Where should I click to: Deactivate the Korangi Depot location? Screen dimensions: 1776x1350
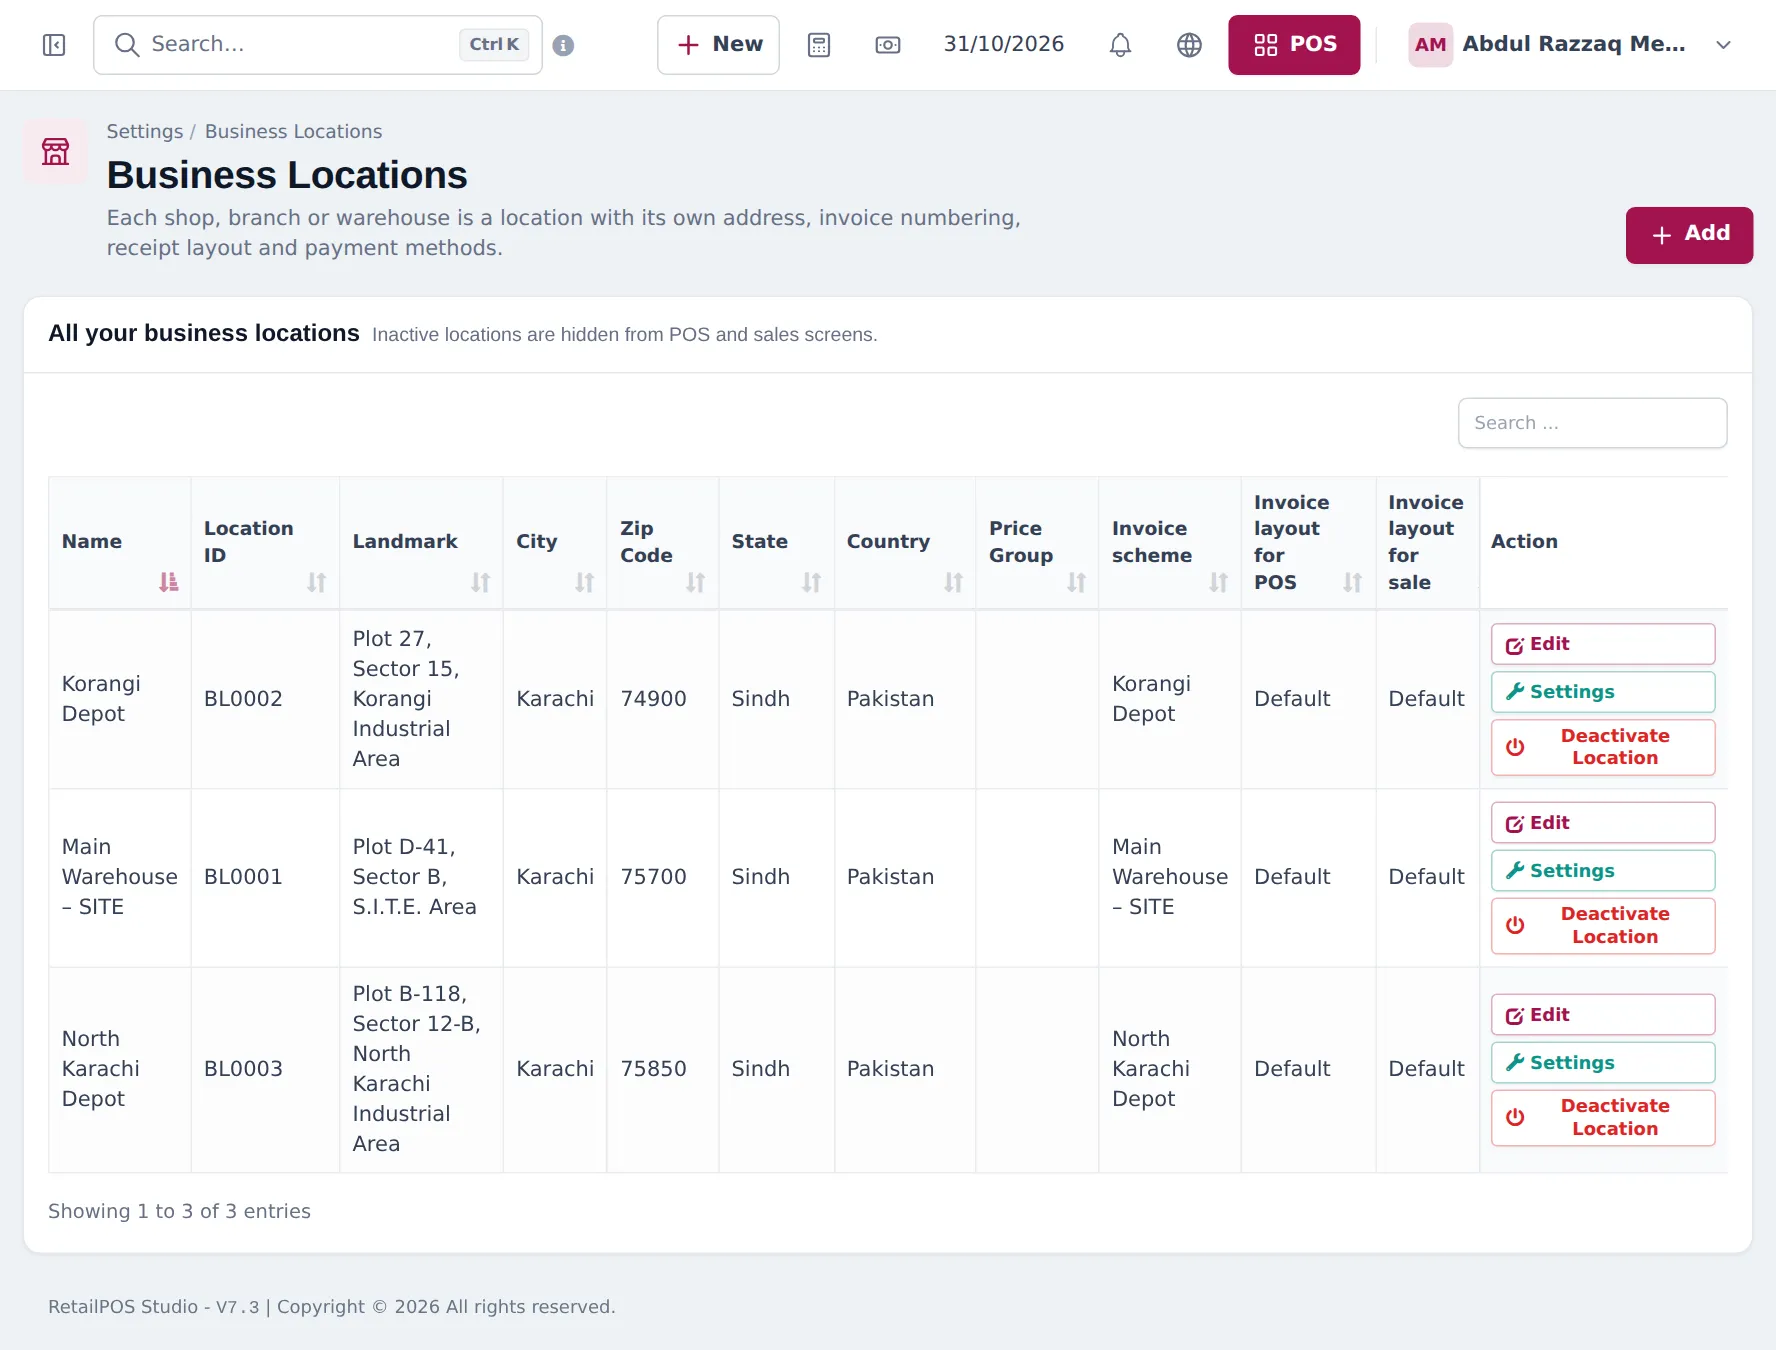pyautogui.click(x=1603, y=747)
